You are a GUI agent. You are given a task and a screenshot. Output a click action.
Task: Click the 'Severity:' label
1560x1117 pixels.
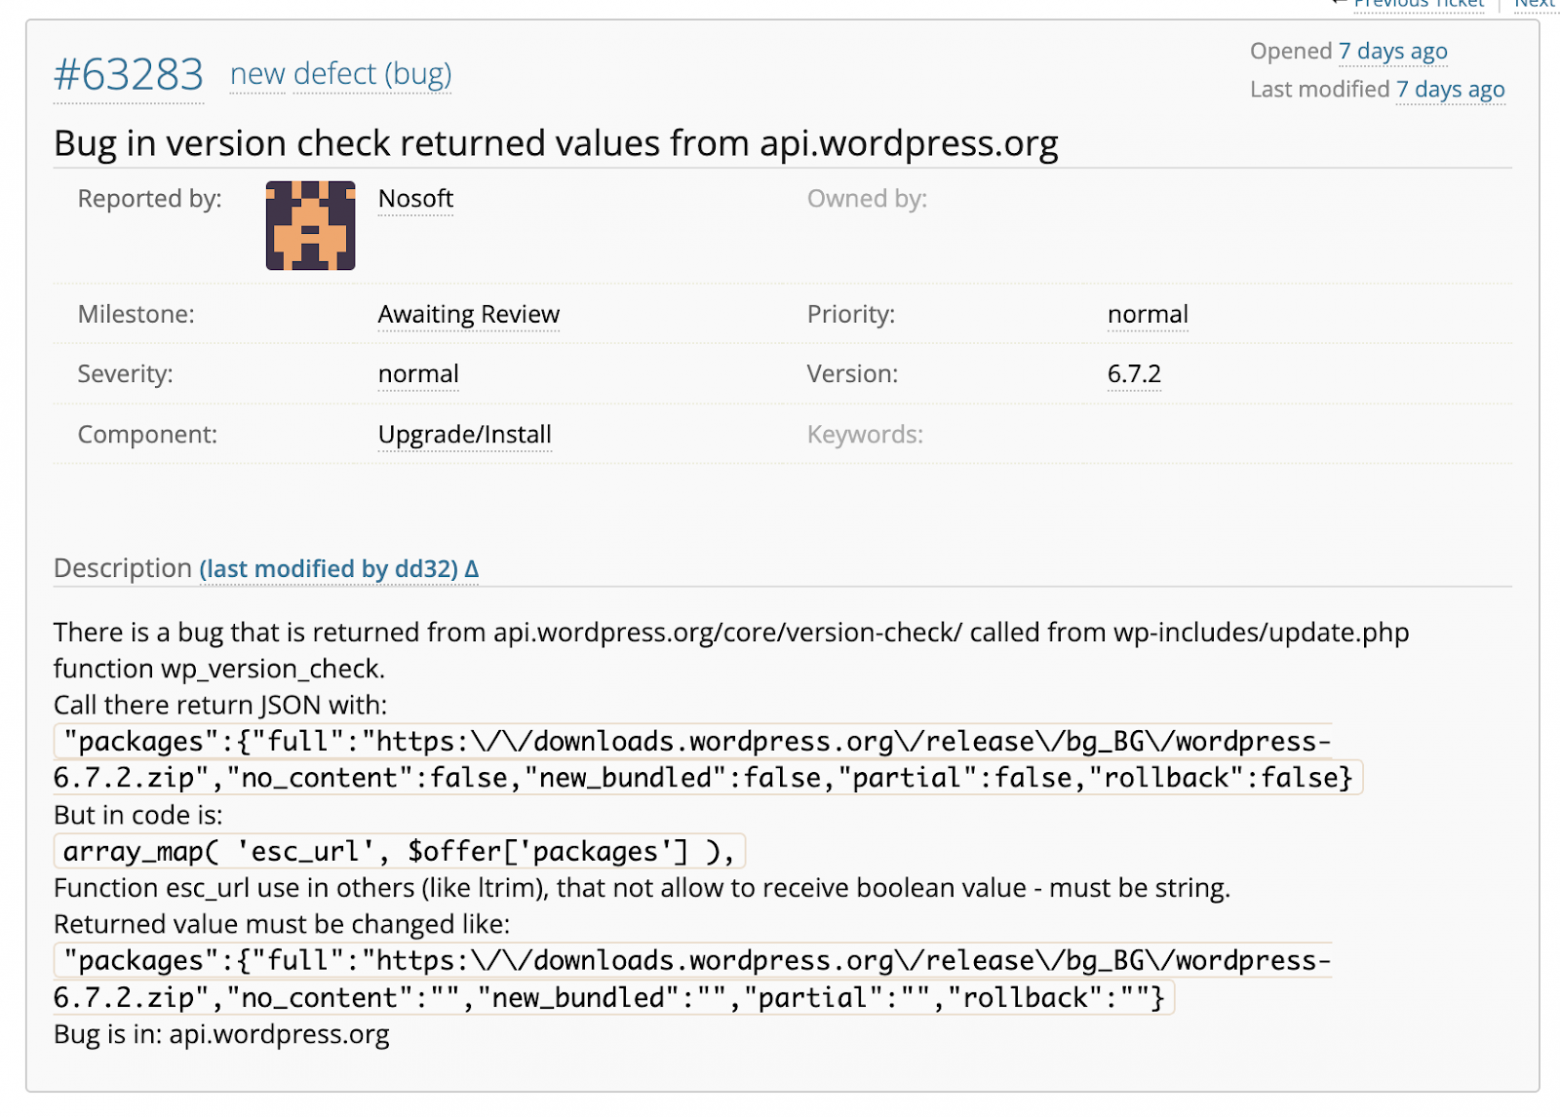(x=125, y=374)
